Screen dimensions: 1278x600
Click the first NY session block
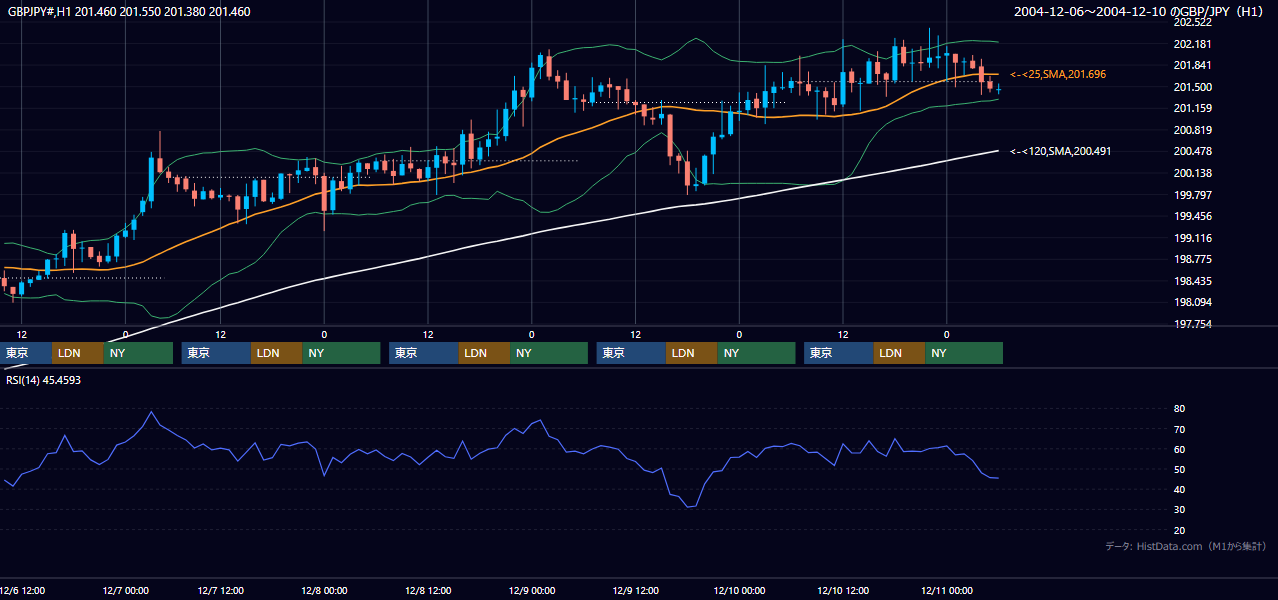coord(138,353)
